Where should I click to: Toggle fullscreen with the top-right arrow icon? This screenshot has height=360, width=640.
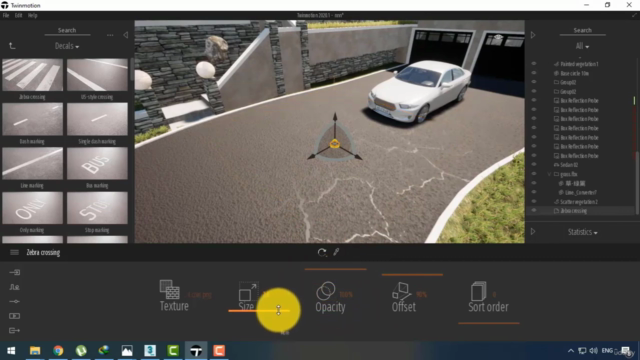point(634,16)
